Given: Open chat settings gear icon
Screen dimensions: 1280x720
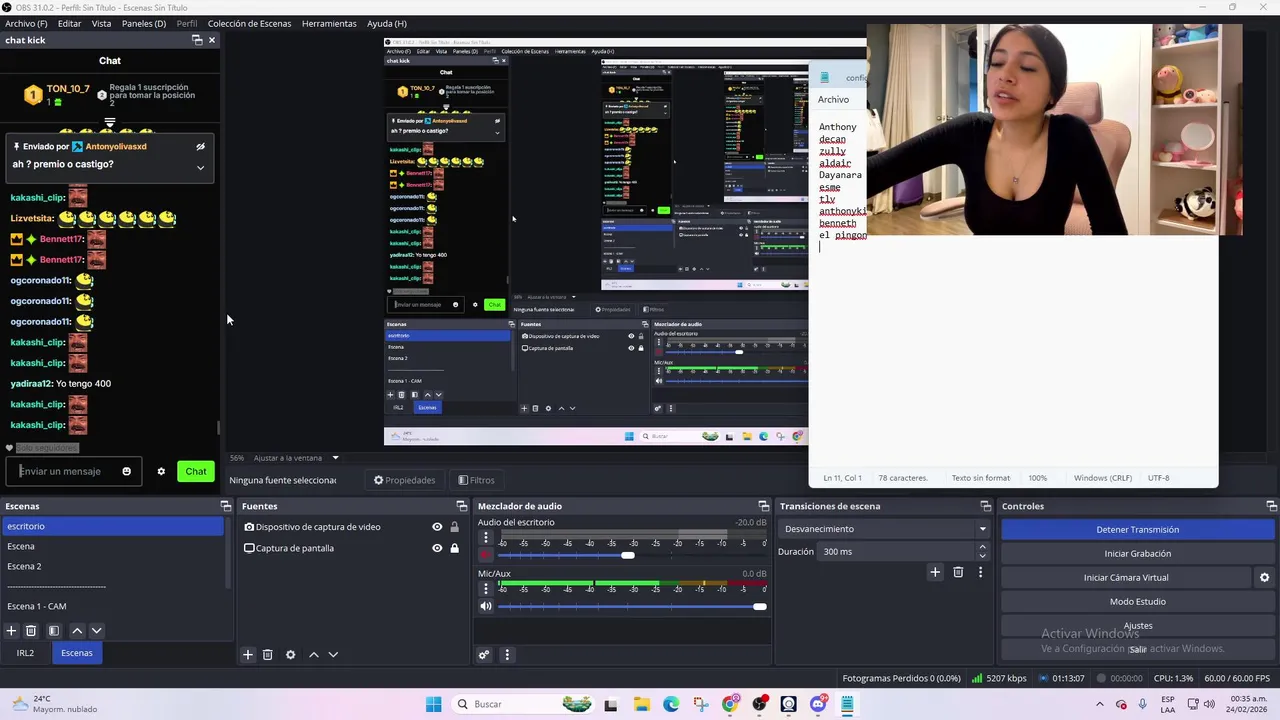Looking at the screenshot, I should click(x=161, y=472).
